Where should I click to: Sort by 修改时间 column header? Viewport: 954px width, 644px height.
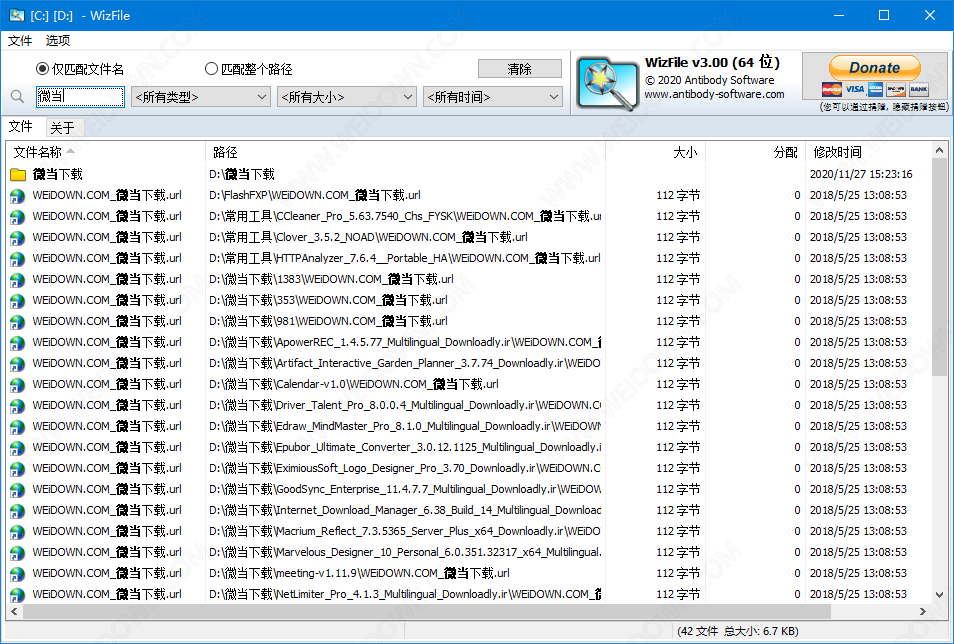point(868,152)
